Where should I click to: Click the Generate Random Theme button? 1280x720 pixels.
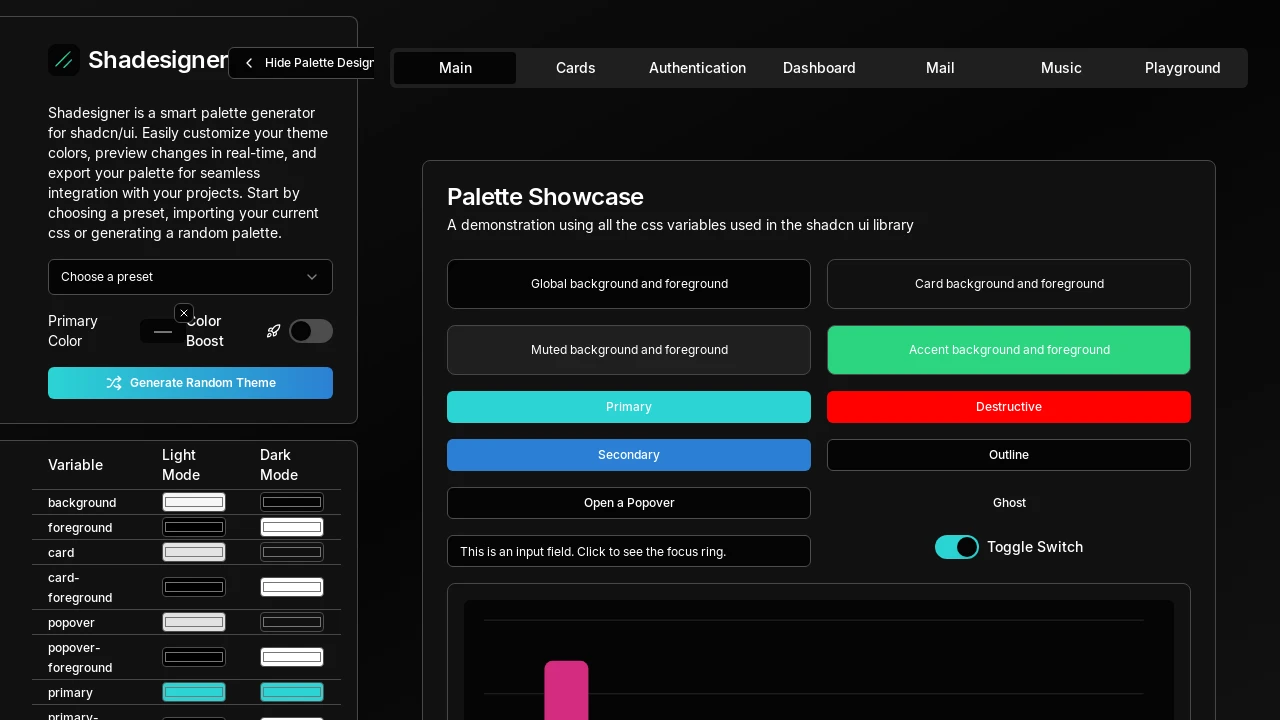pyautogui.click(x=190, y=383)
